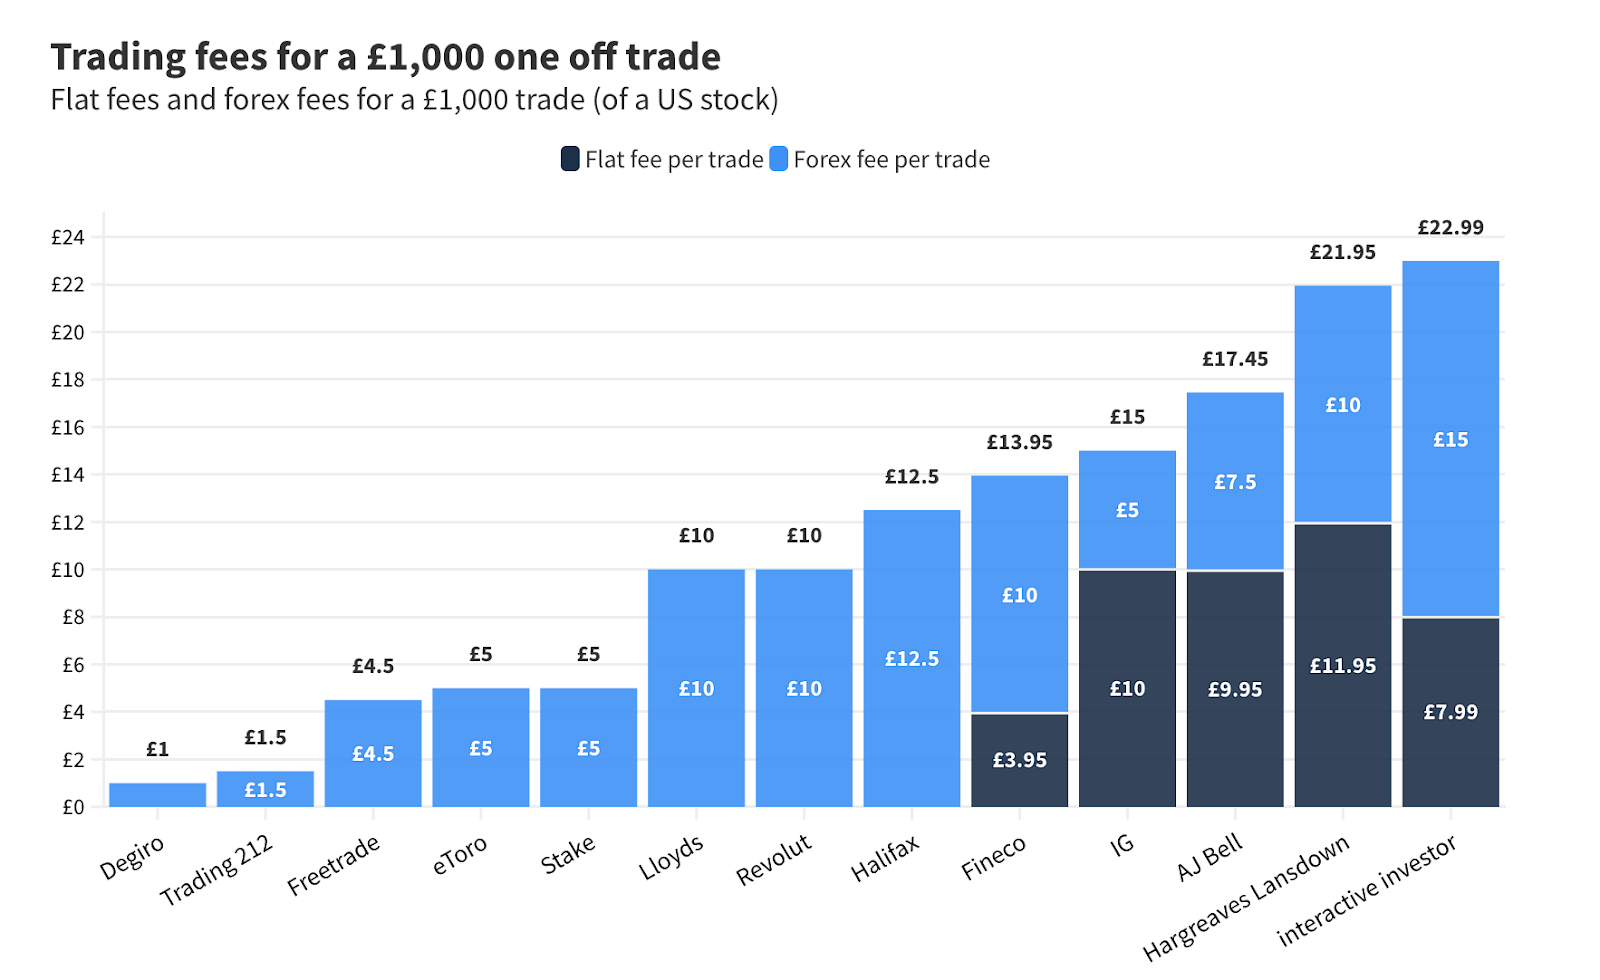The height and width of the screenshot is (980, 1600).
Task: Toggle the 'Flat fee per trade' legend label
Action: pyautogui.click(x=674, y=160)
